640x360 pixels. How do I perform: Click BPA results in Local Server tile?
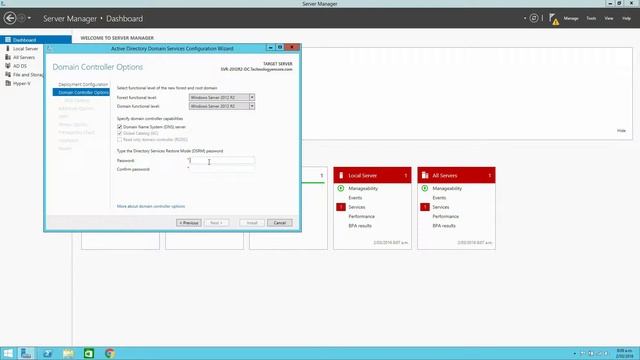click(360, 226)
